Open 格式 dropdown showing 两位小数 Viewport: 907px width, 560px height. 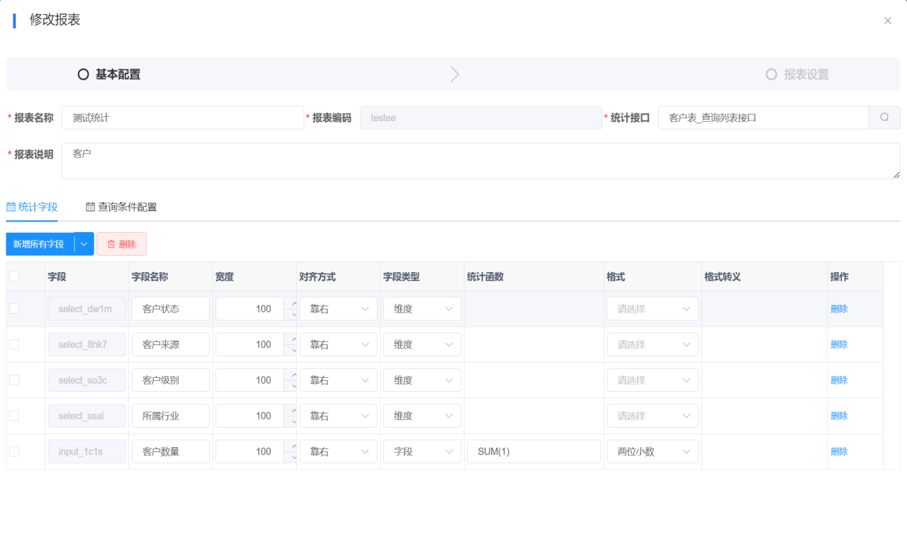[652, 452]
